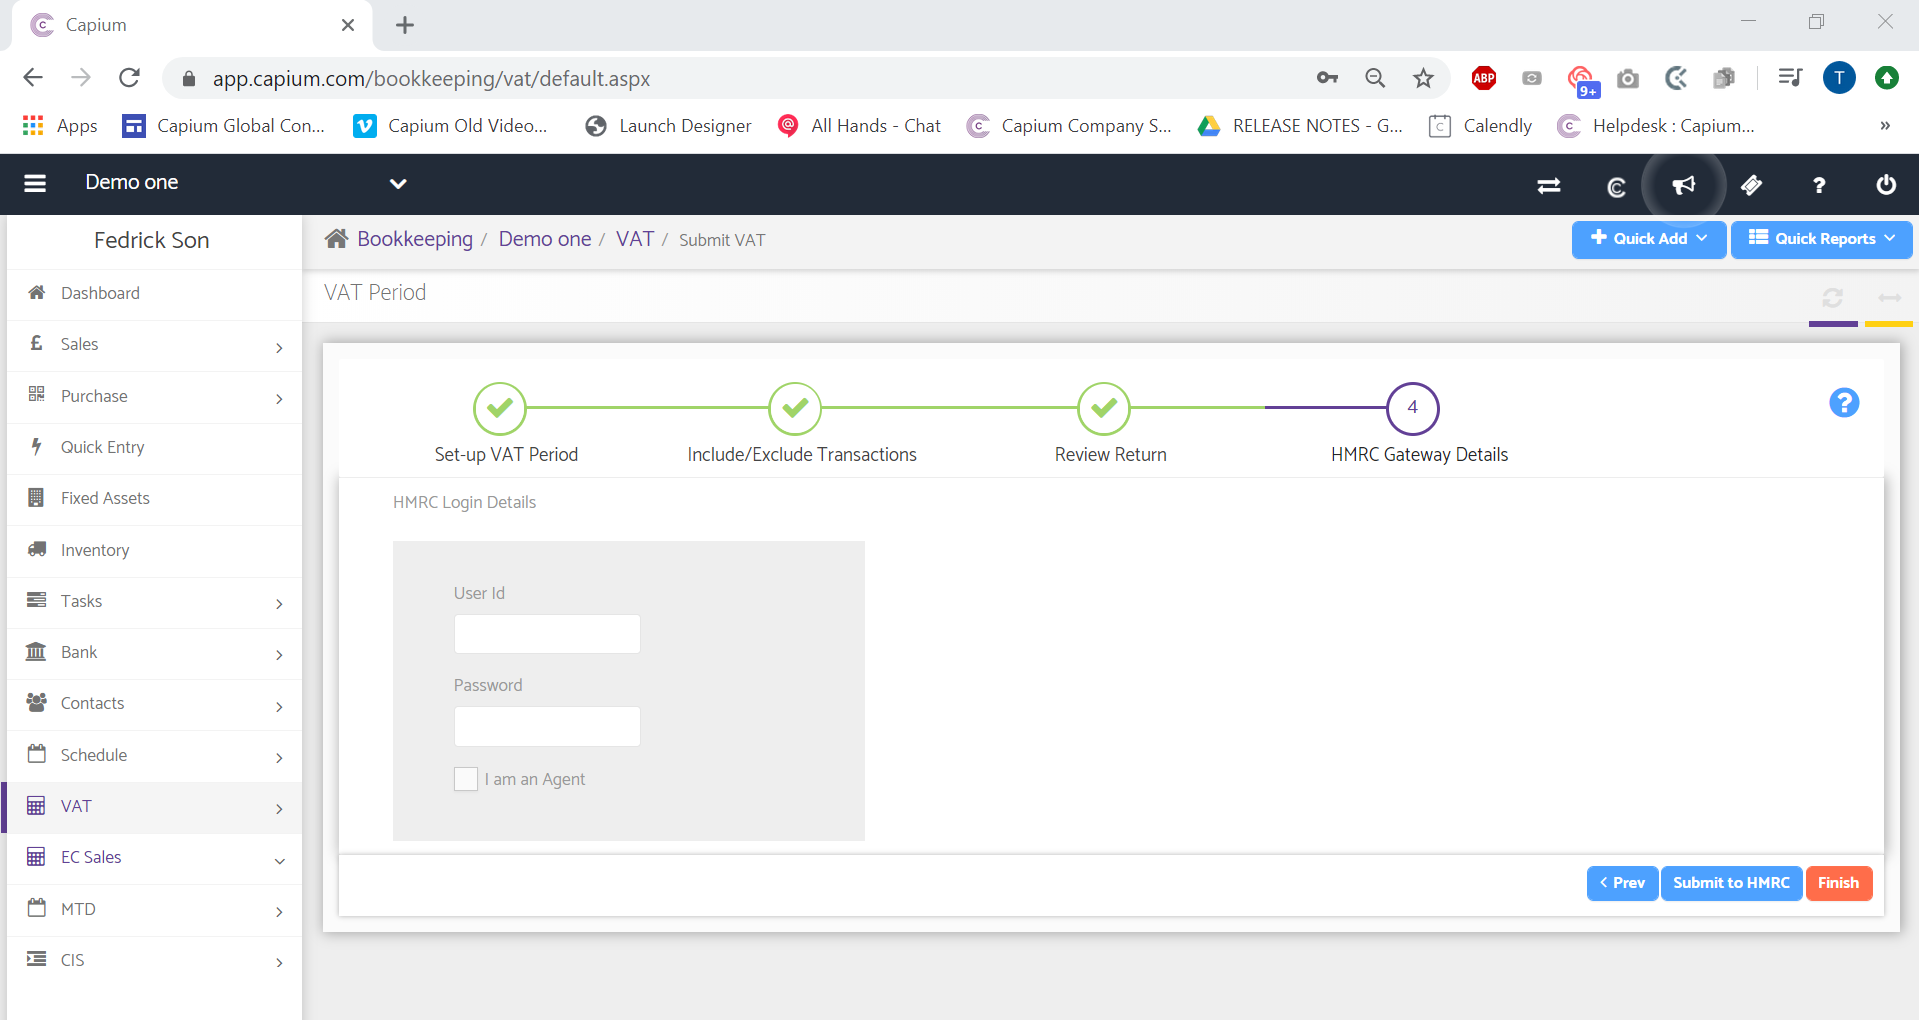The width and height of the screenshot is (1919, 1020).
Task: Open the Launch Designer bookmark
Action: (x=668, y=126)
